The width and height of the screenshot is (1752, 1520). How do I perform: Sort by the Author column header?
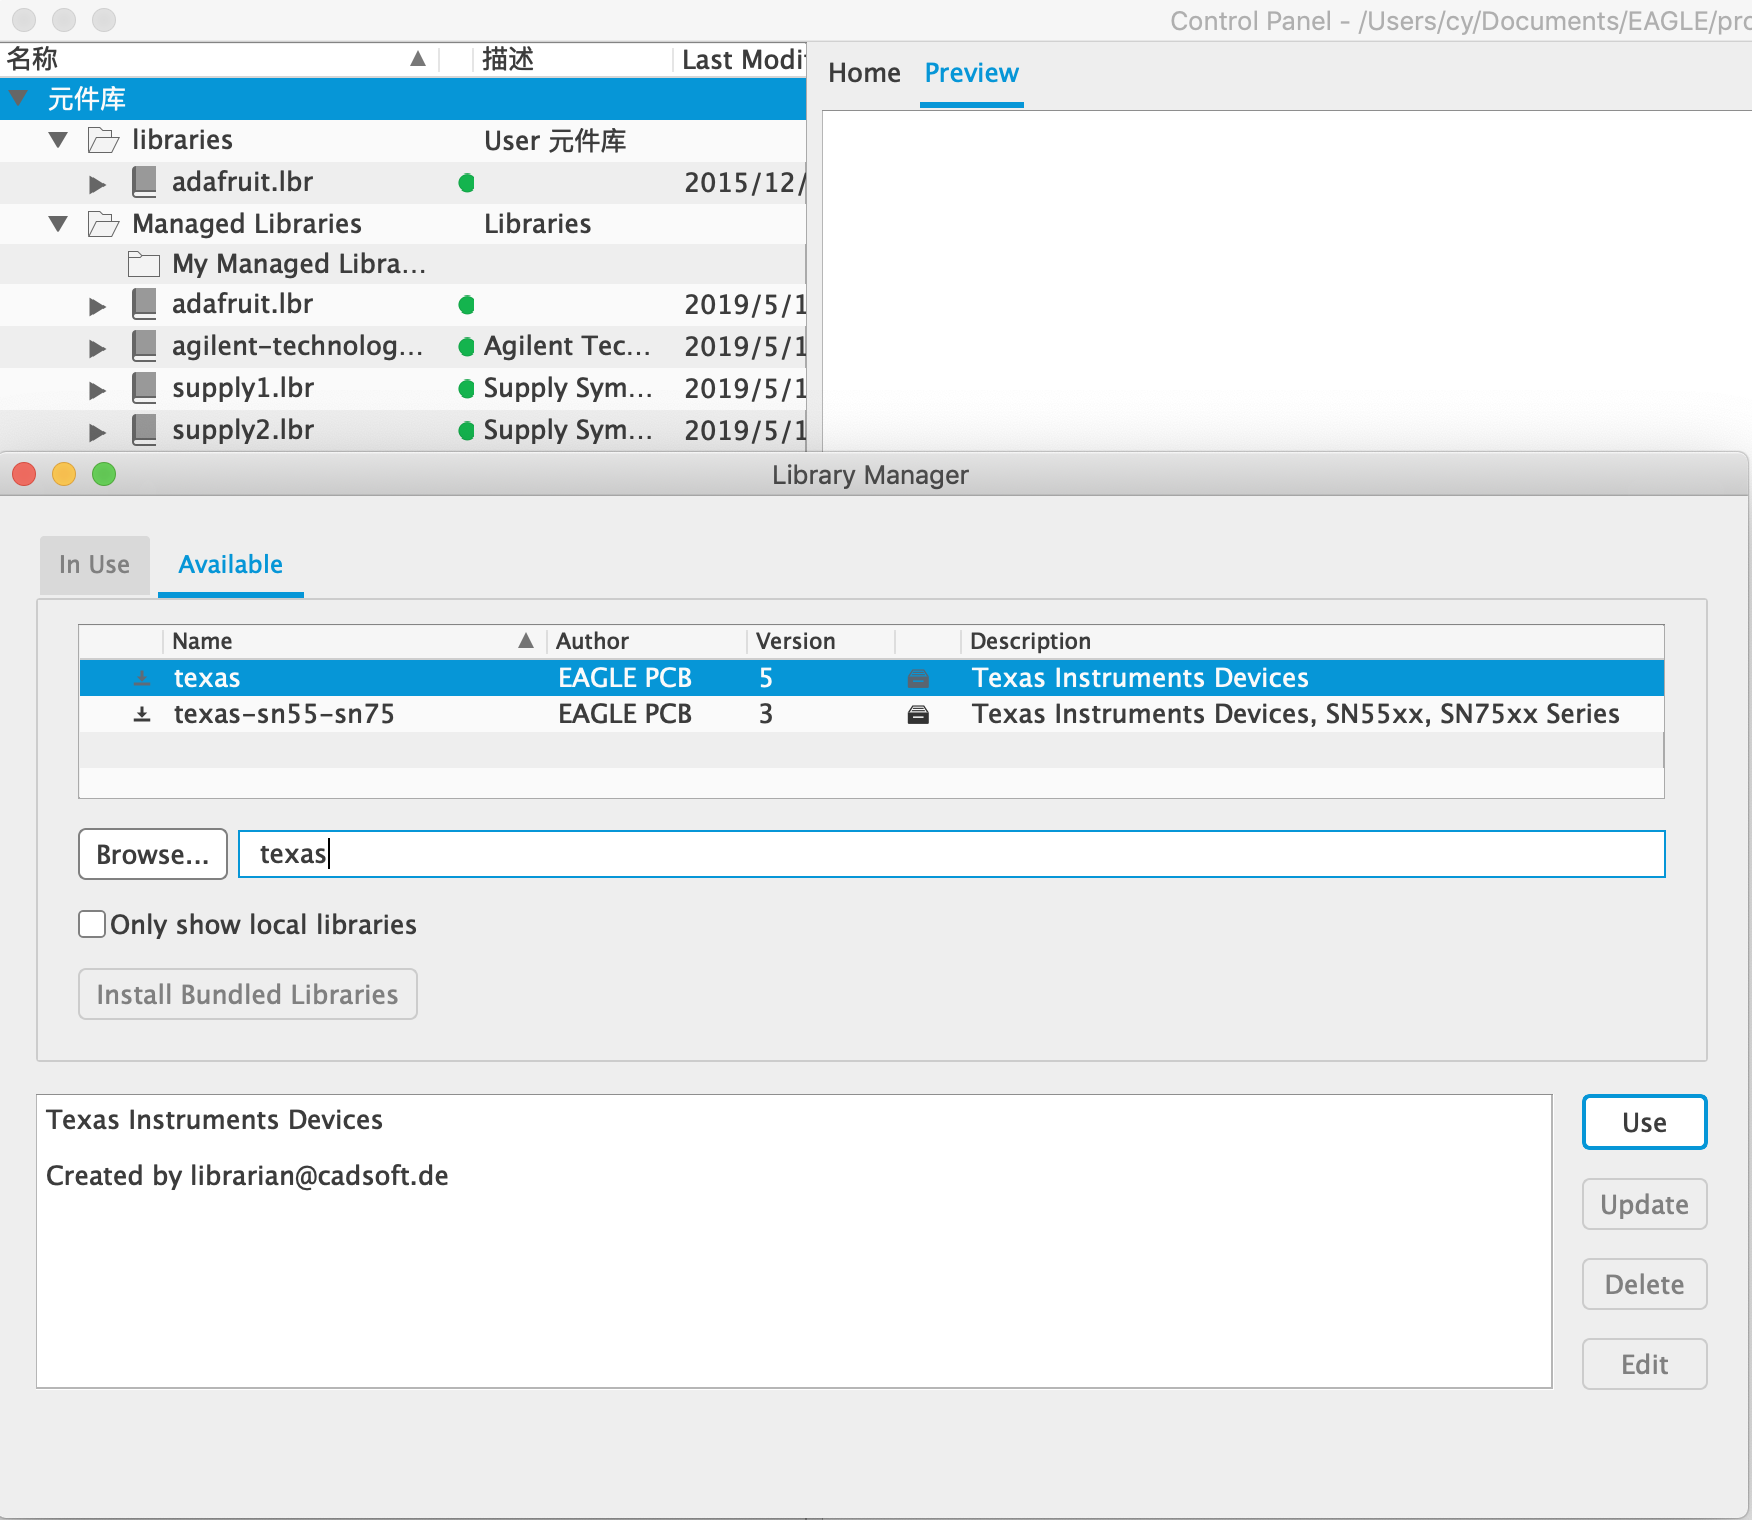[x=646, y=641]
